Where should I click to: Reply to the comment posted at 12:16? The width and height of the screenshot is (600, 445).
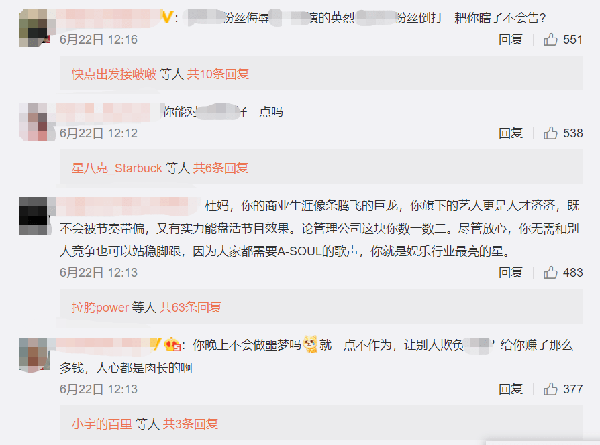coord(510,39)
